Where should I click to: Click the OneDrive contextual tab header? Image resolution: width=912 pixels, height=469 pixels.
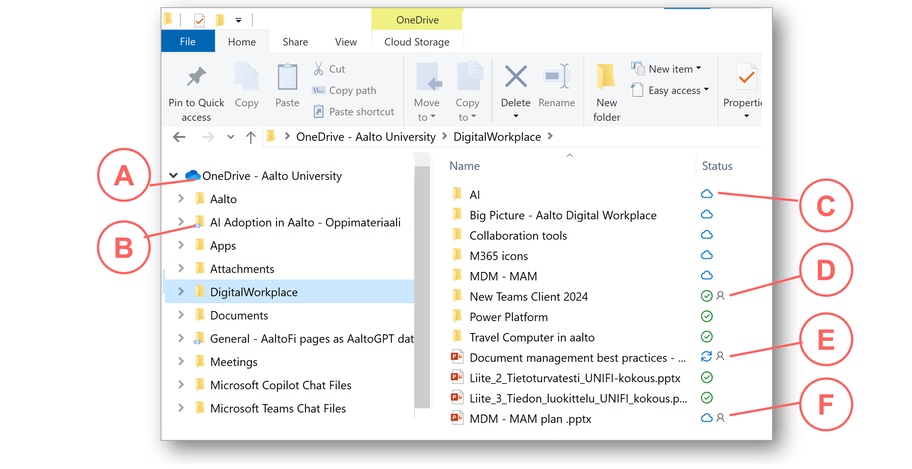pyautogui.click(x=417, y=20)
